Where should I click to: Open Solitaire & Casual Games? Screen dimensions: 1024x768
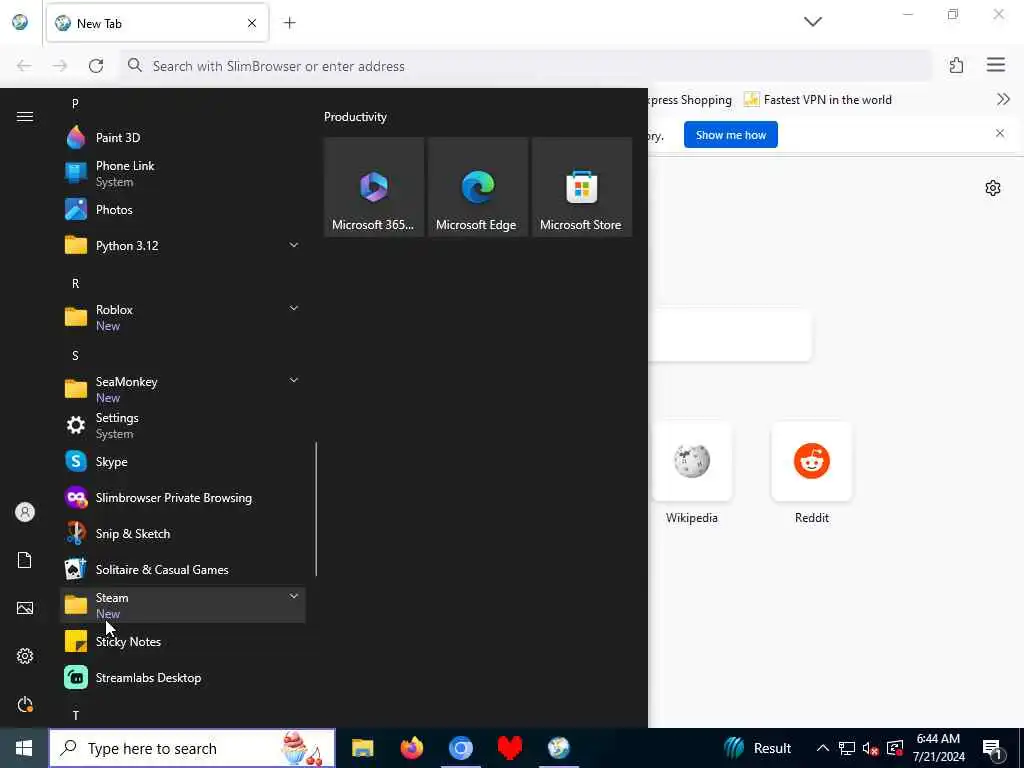coord(183,569)
